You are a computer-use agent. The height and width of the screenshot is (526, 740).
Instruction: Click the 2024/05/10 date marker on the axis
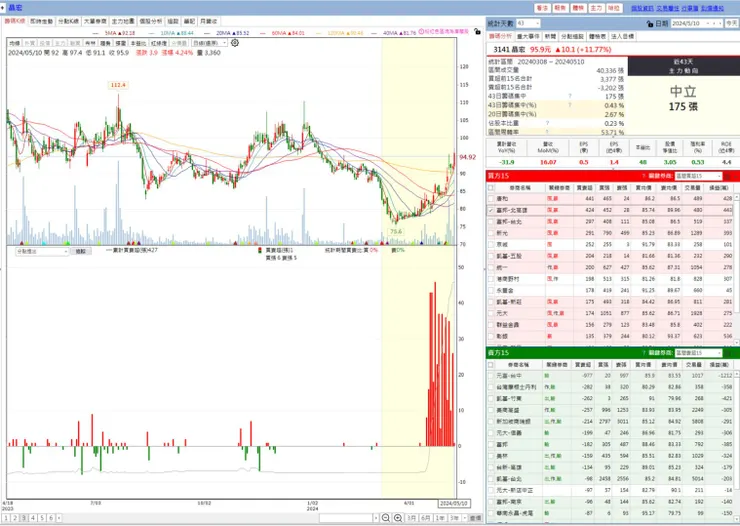pos(454,503)
